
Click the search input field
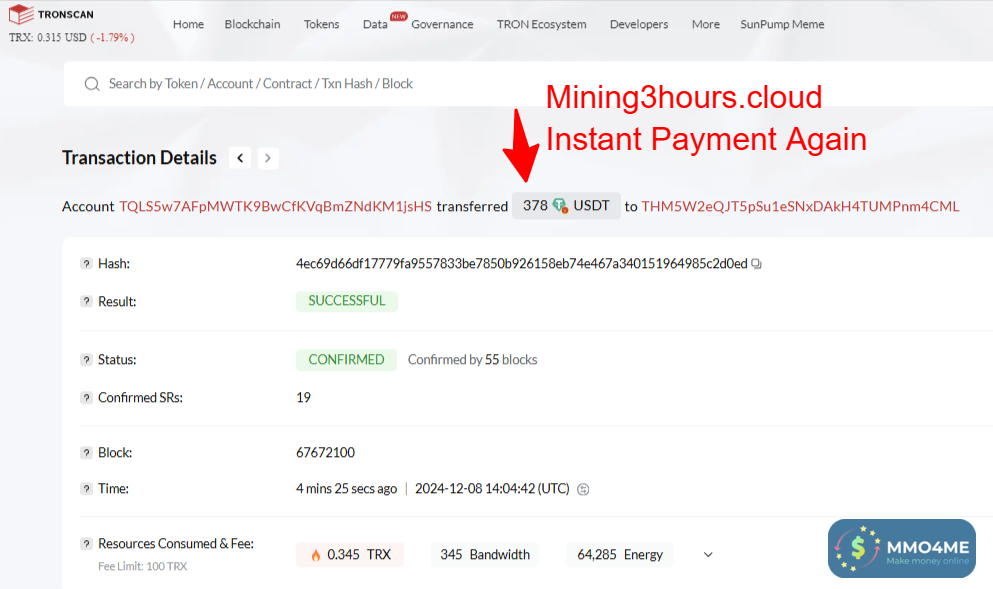click(x=528, y=84)
